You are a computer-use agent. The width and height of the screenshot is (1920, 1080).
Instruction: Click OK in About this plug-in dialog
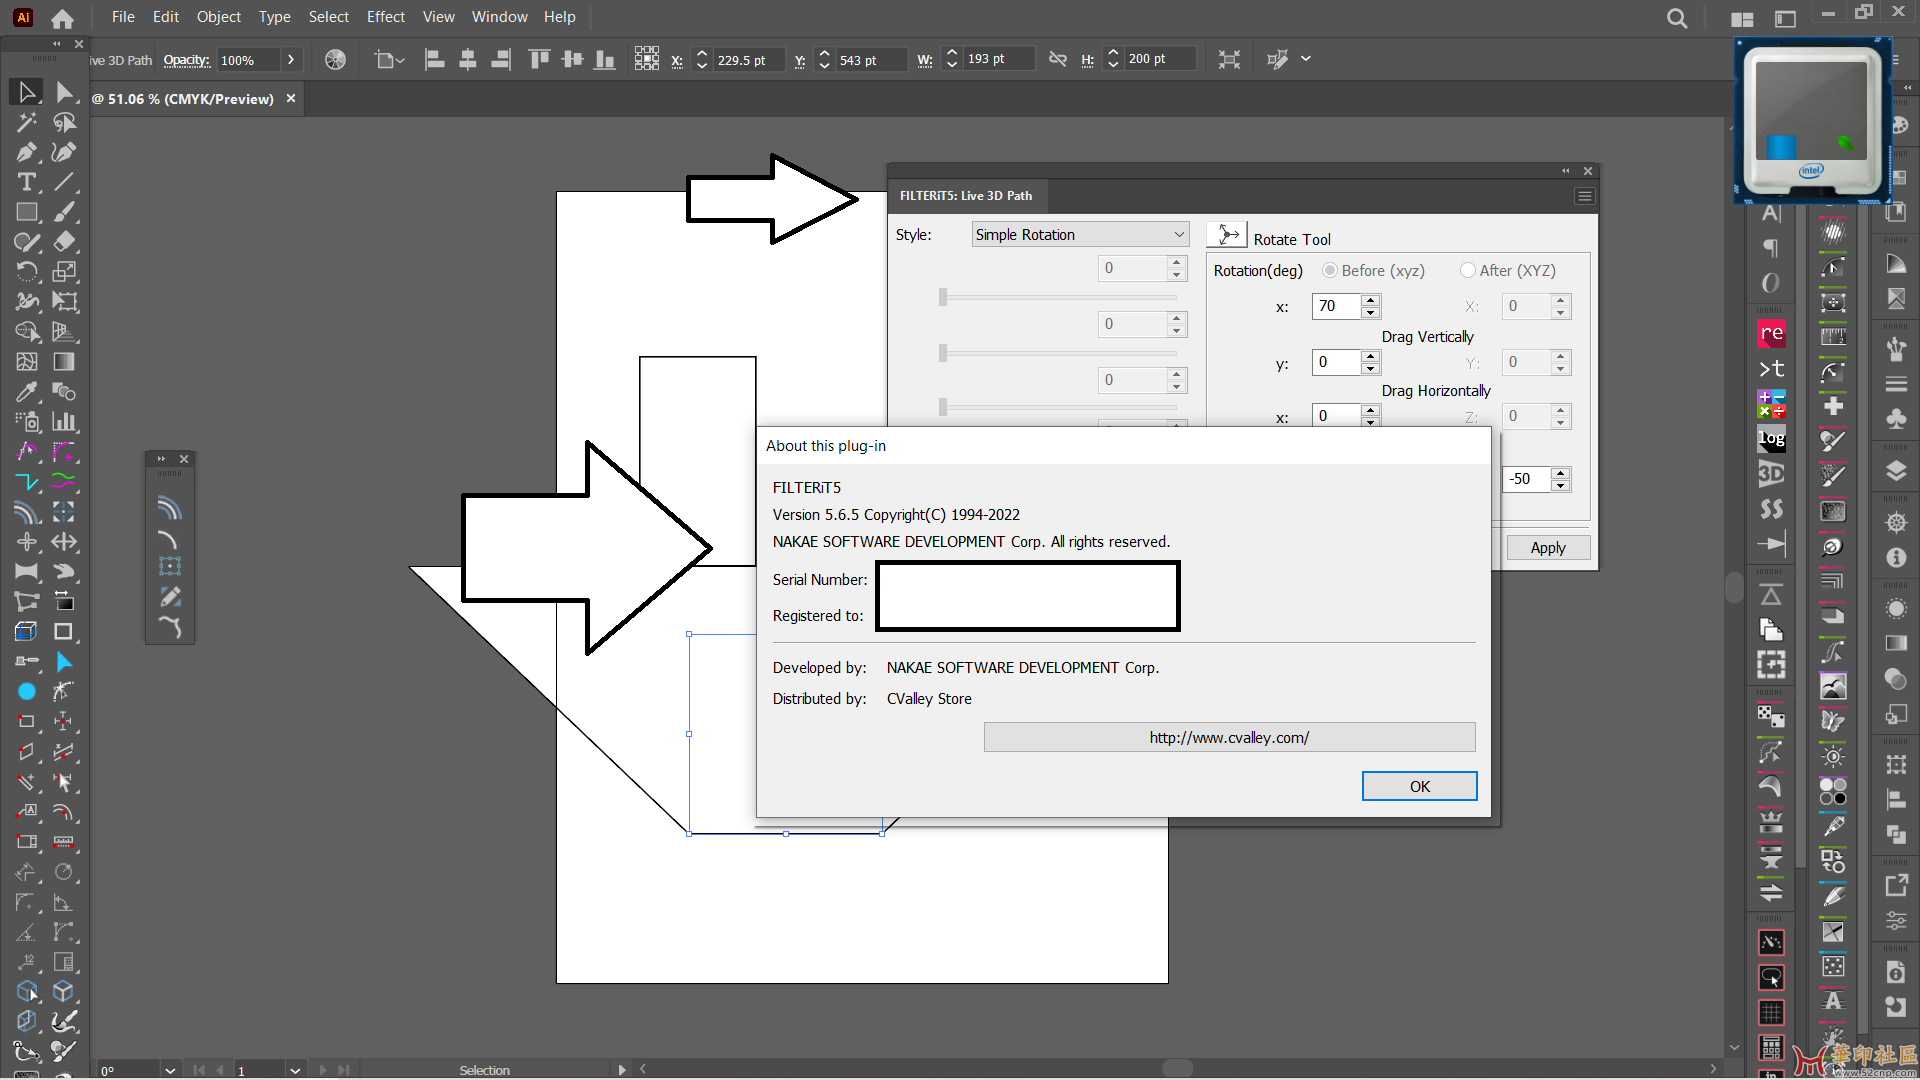click(x=1419, y=786)
